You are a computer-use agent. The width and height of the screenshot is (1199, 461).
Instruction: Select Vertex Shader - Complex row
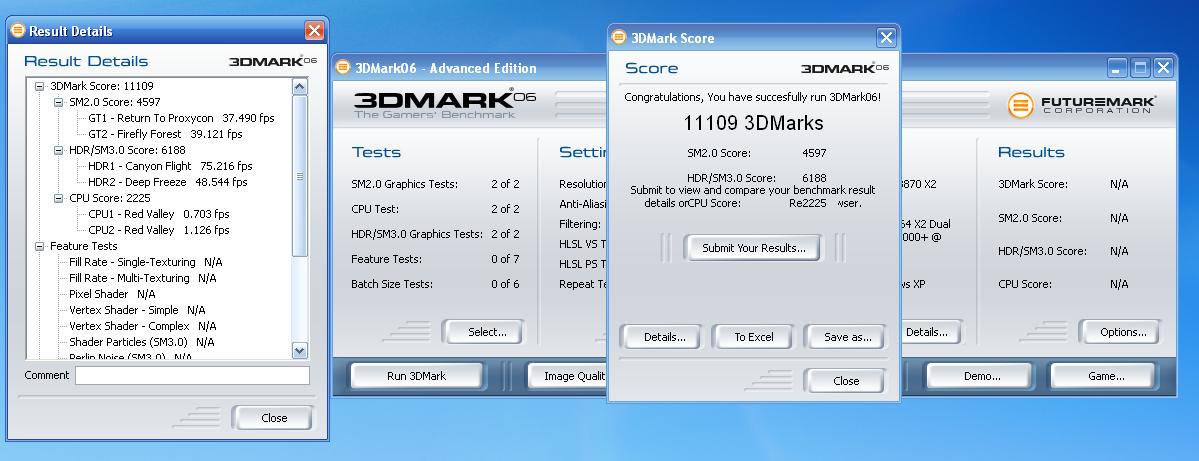coord(142,326)
